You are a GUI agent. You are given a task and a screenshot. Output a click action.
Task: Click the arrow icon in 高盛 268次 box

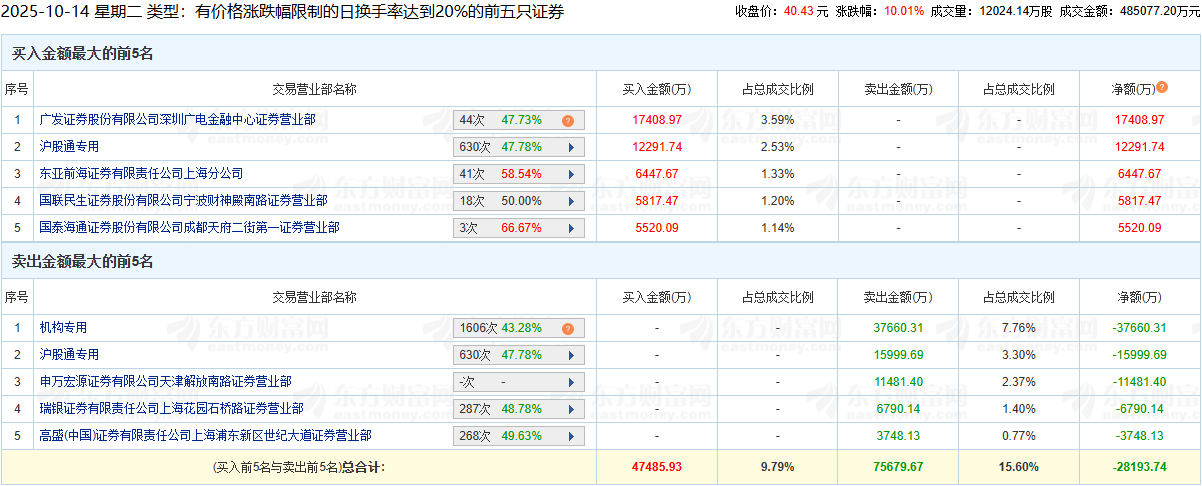(x=571, y=436)
